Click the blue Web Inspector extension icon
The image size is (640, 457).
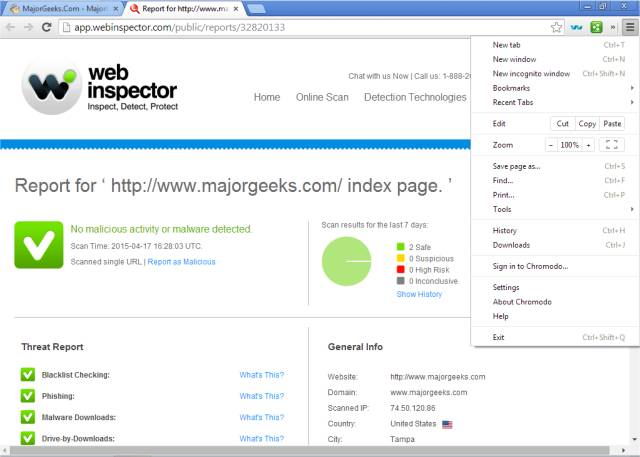pos(576,27)
